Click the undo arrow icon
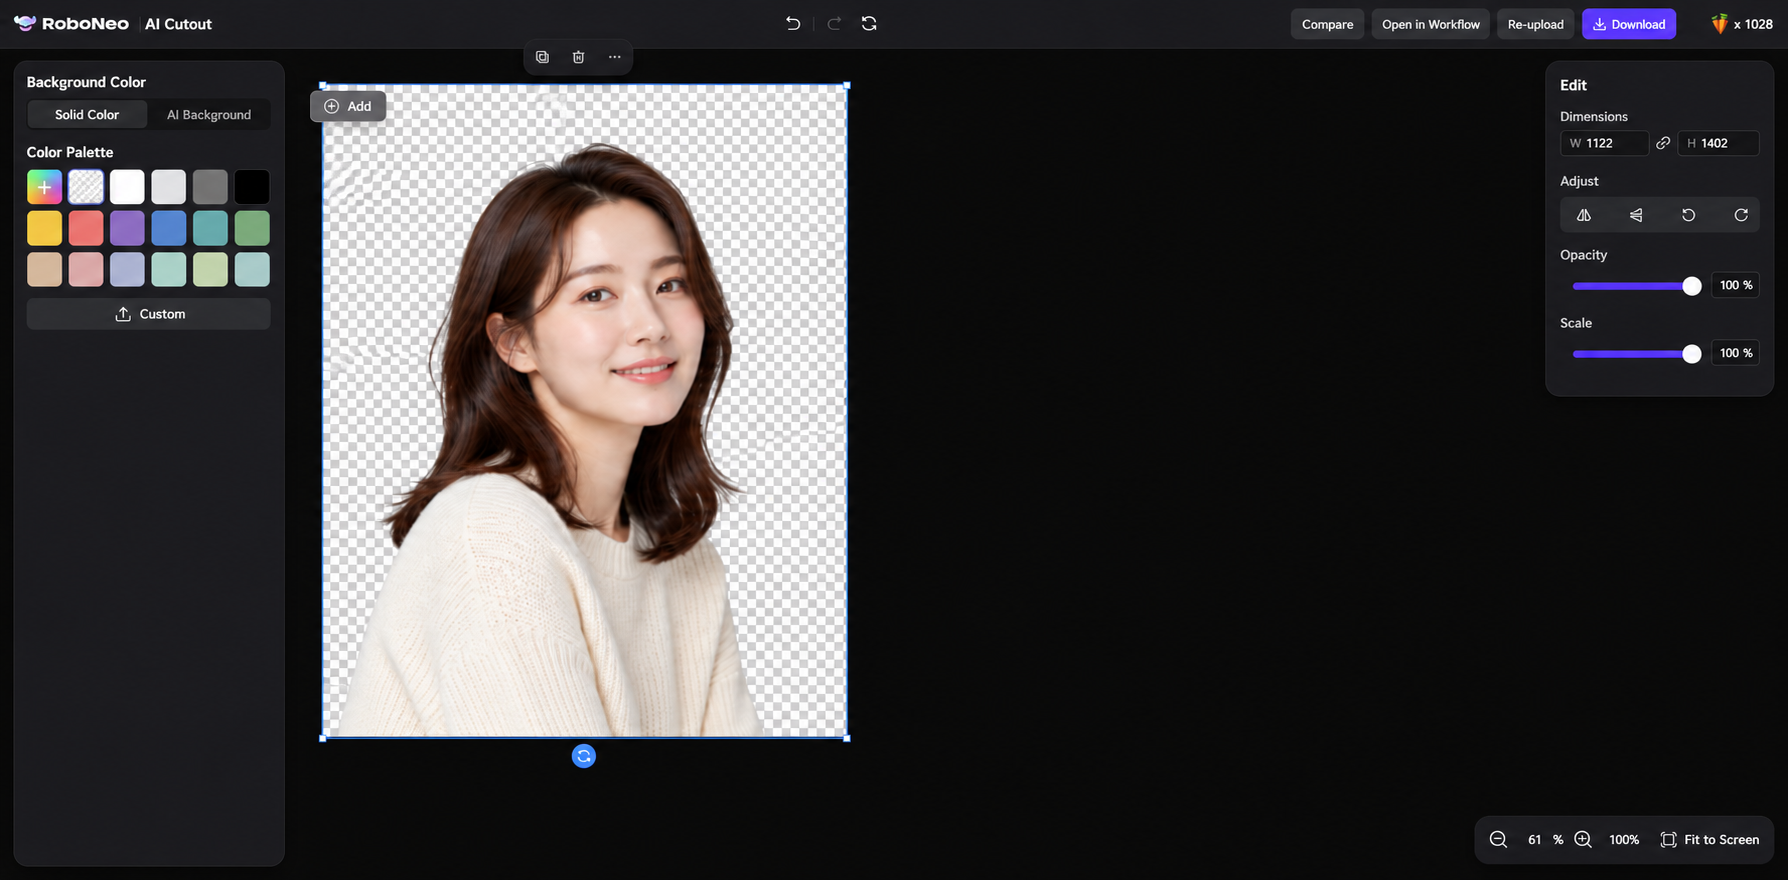1788x880 pixels. pos(793,23)
